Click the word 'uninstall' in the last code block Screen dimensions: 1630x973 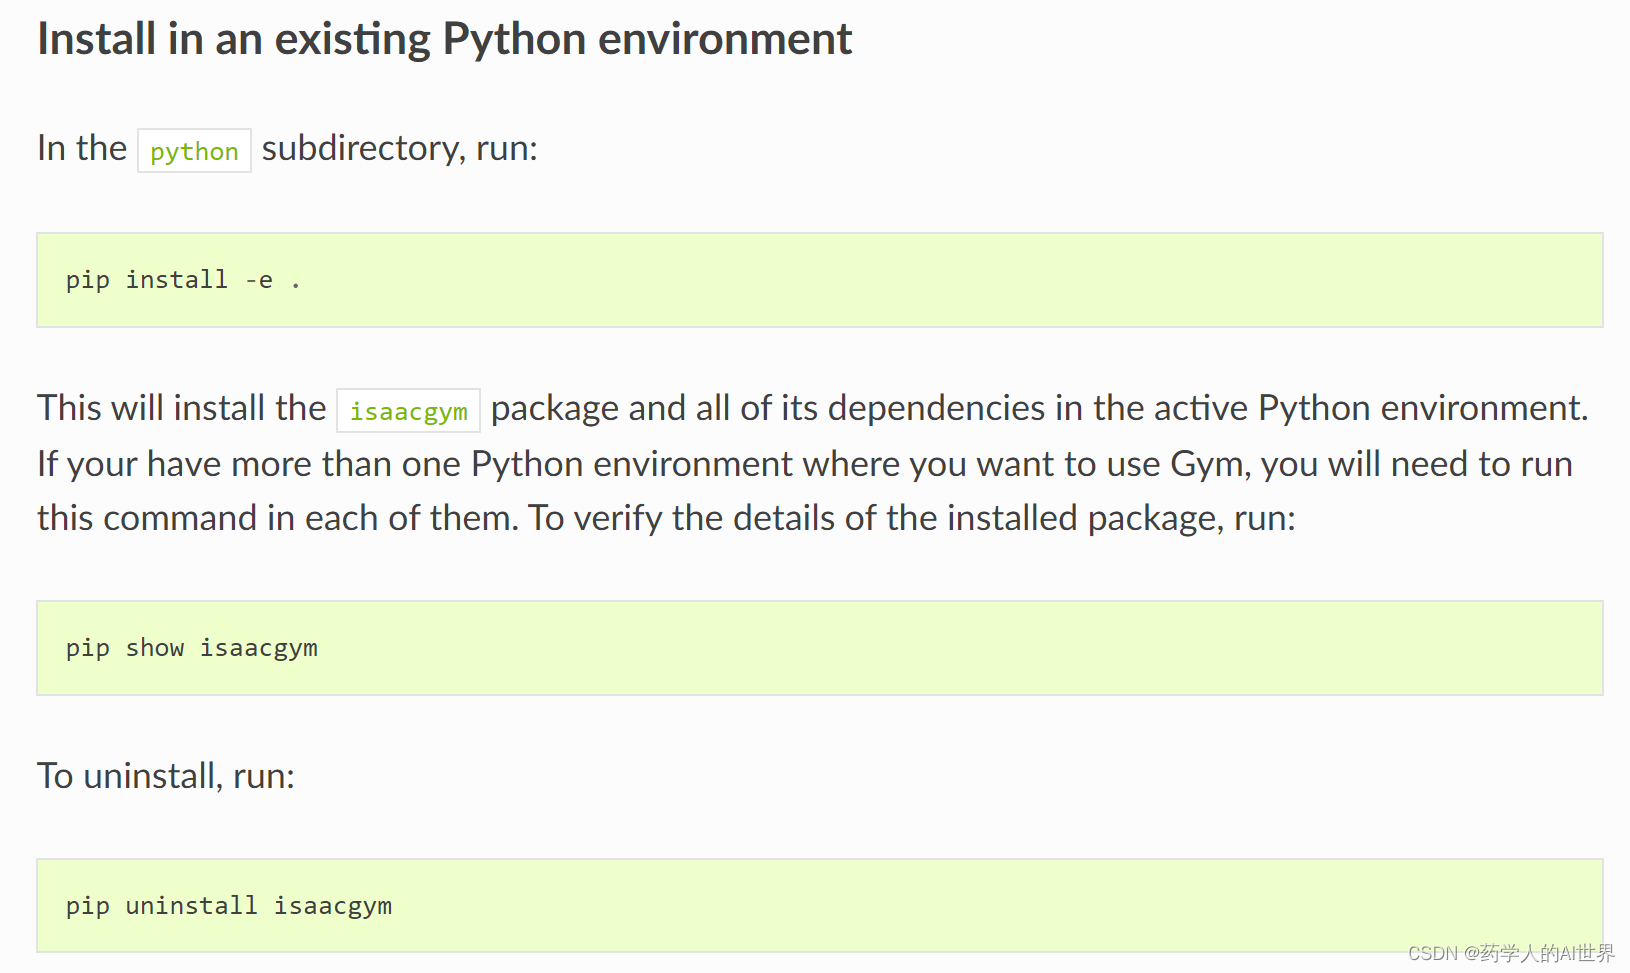coord(191,906)
